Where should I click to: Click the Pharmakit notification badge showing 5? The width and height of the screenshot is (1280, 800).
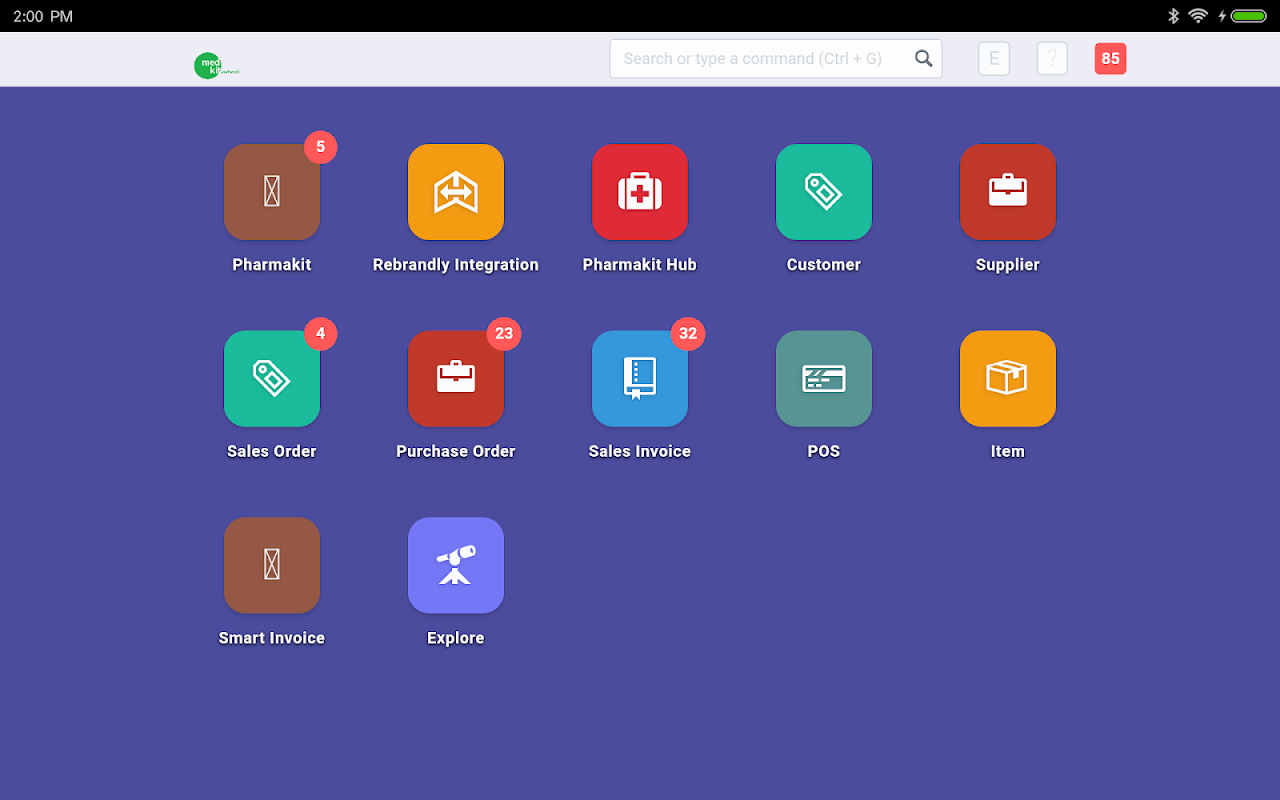click(320, 147)
